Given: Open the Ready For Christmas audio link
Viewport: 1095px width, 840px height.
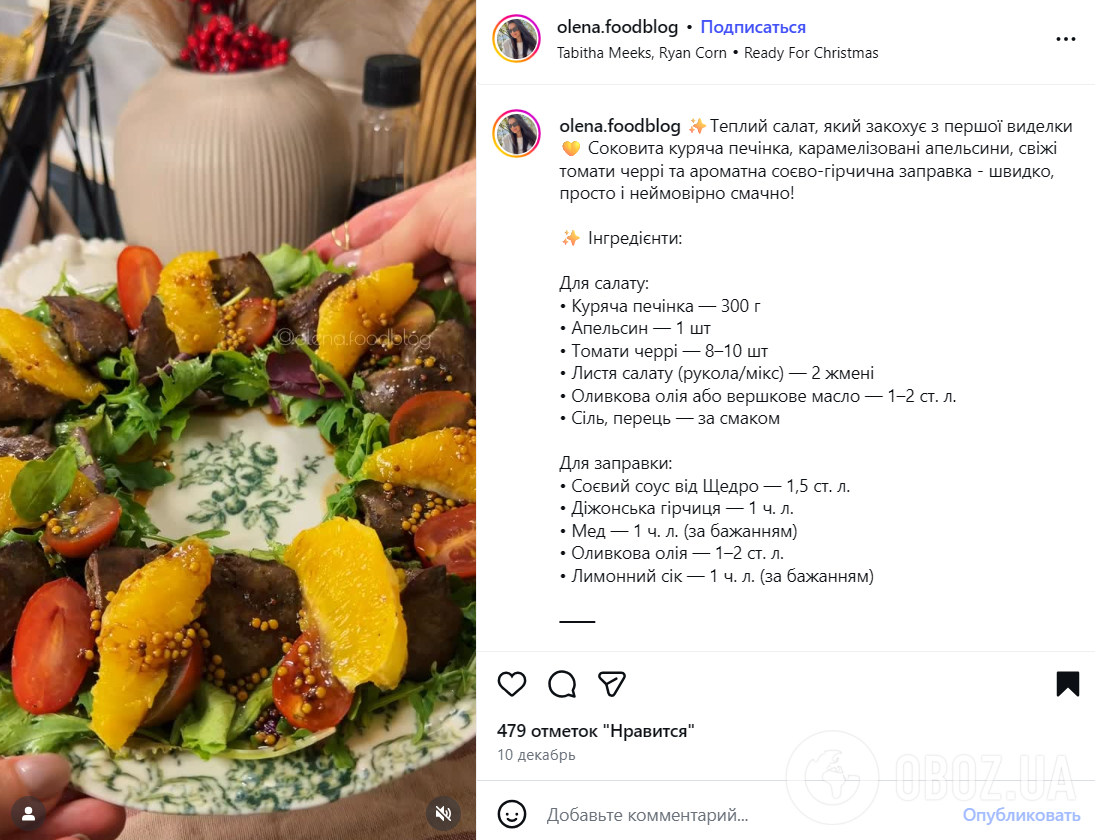Looking at the screenshot, I should click(x=811, y=53).
